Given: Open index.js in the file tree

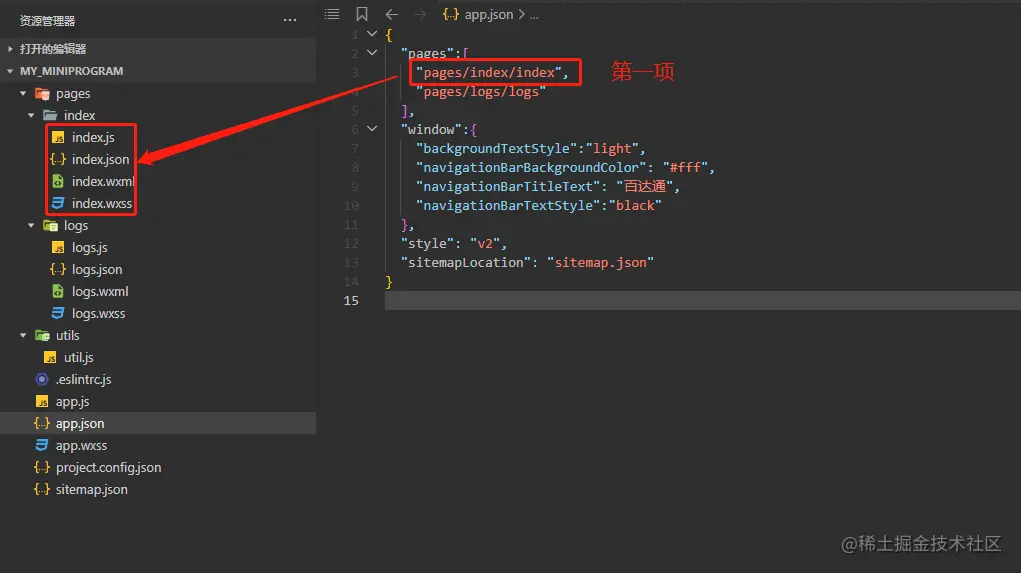Looking at the screenshot, I should [x=93, y=137].
